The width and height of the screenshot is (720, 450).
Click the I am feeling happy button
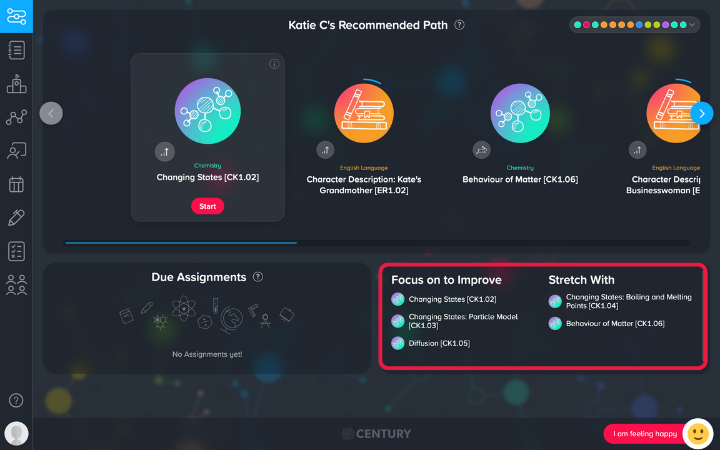click(645, 433)
